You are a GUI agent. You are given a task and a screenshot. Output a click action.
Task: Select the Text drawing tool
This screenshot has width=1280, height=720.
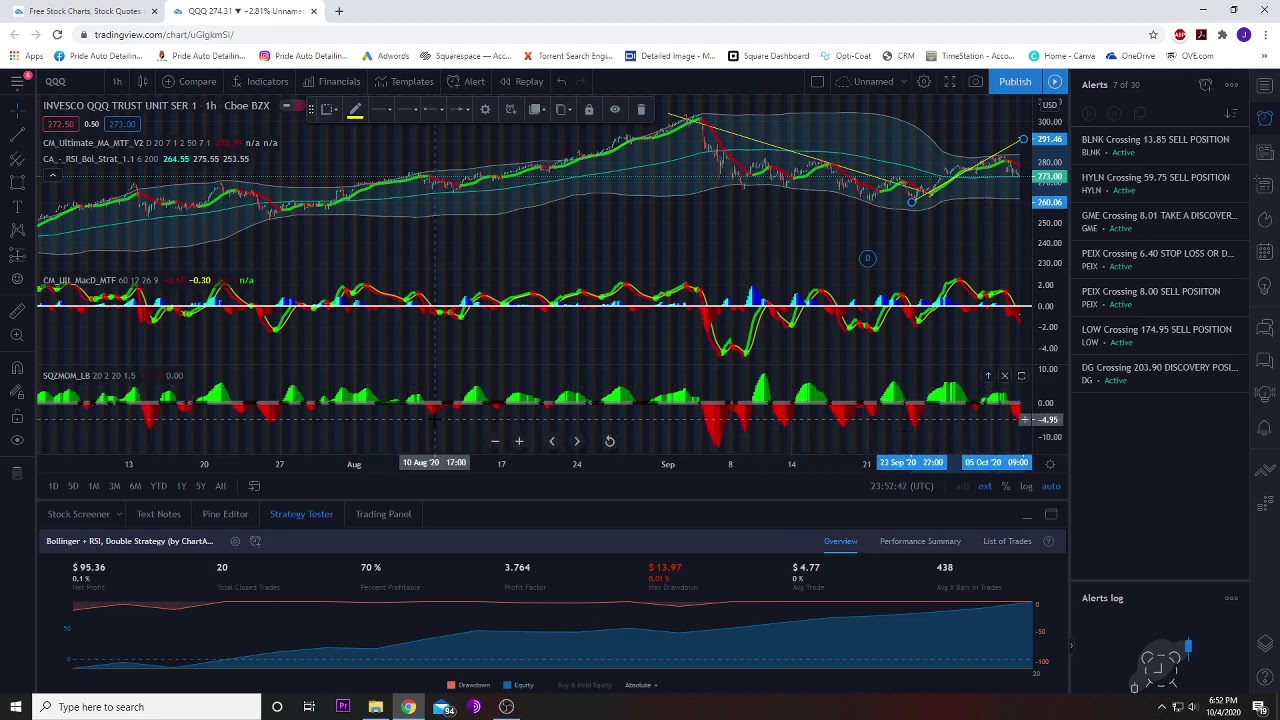[x=17, y=206]
